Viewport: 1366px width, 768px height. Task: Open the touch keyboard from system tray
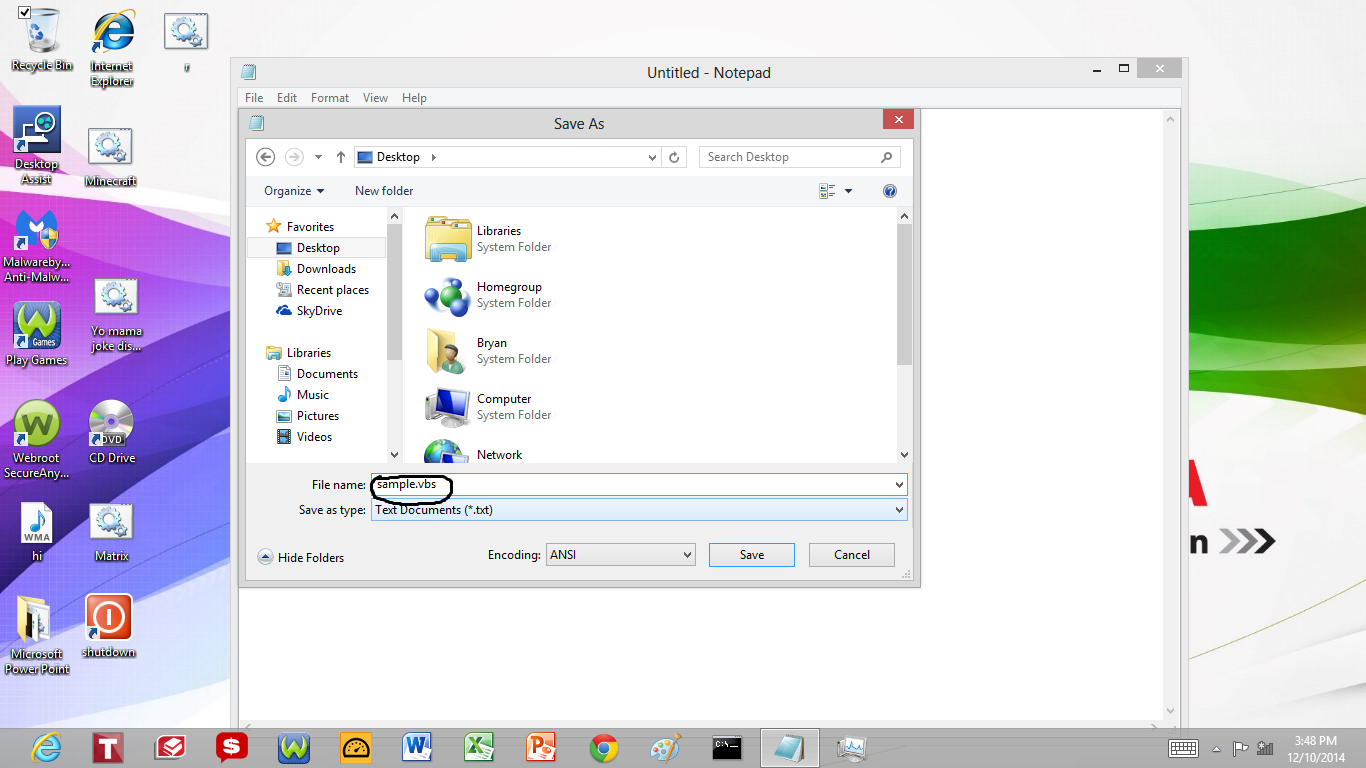[1184, 748]
